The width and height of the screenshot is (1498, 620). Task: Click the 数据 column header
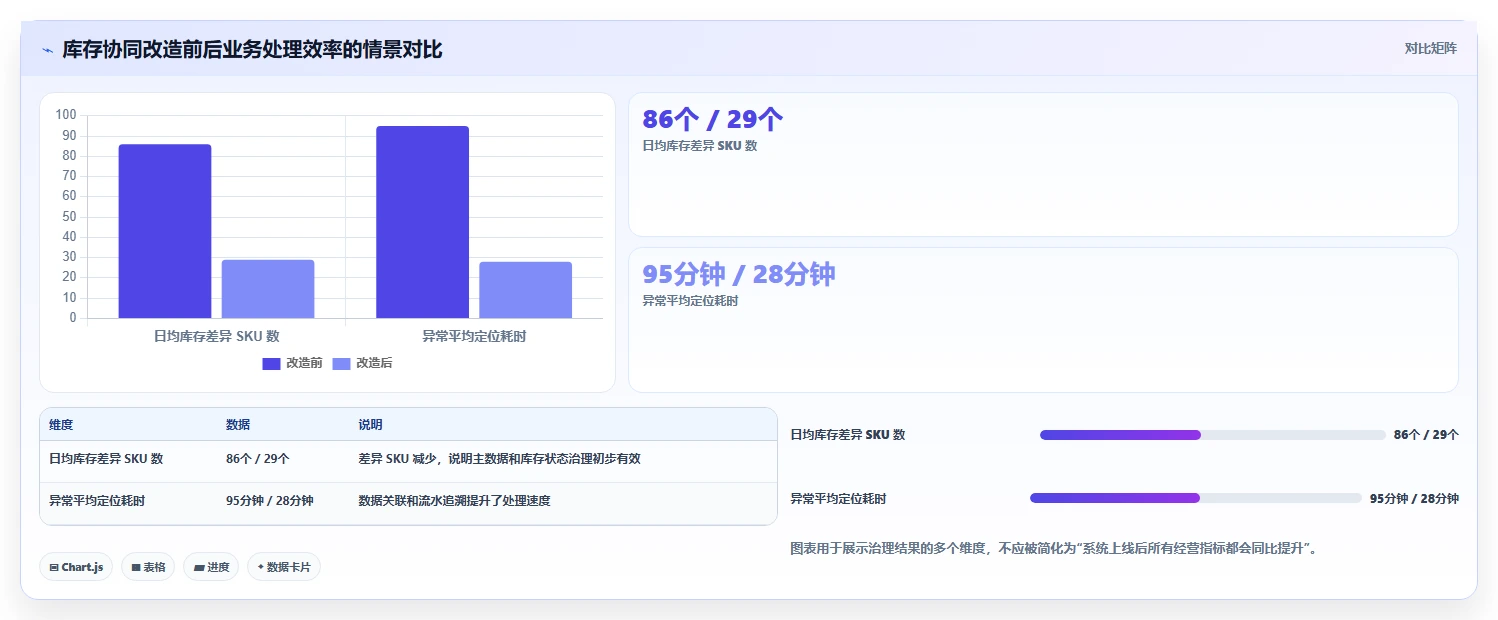point(238,425)
